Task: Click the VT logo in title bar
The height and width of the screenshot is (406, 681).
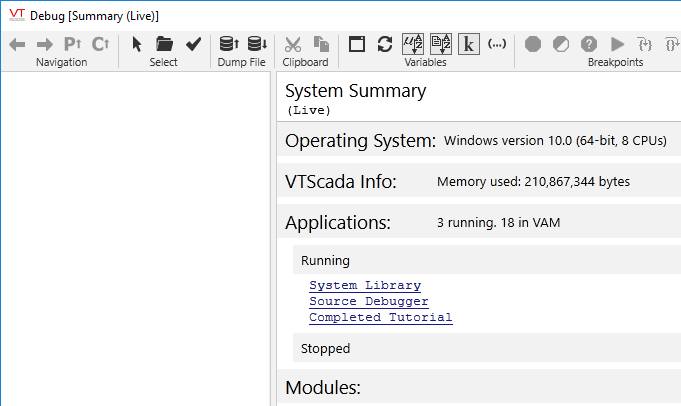Action: [17, 15]
